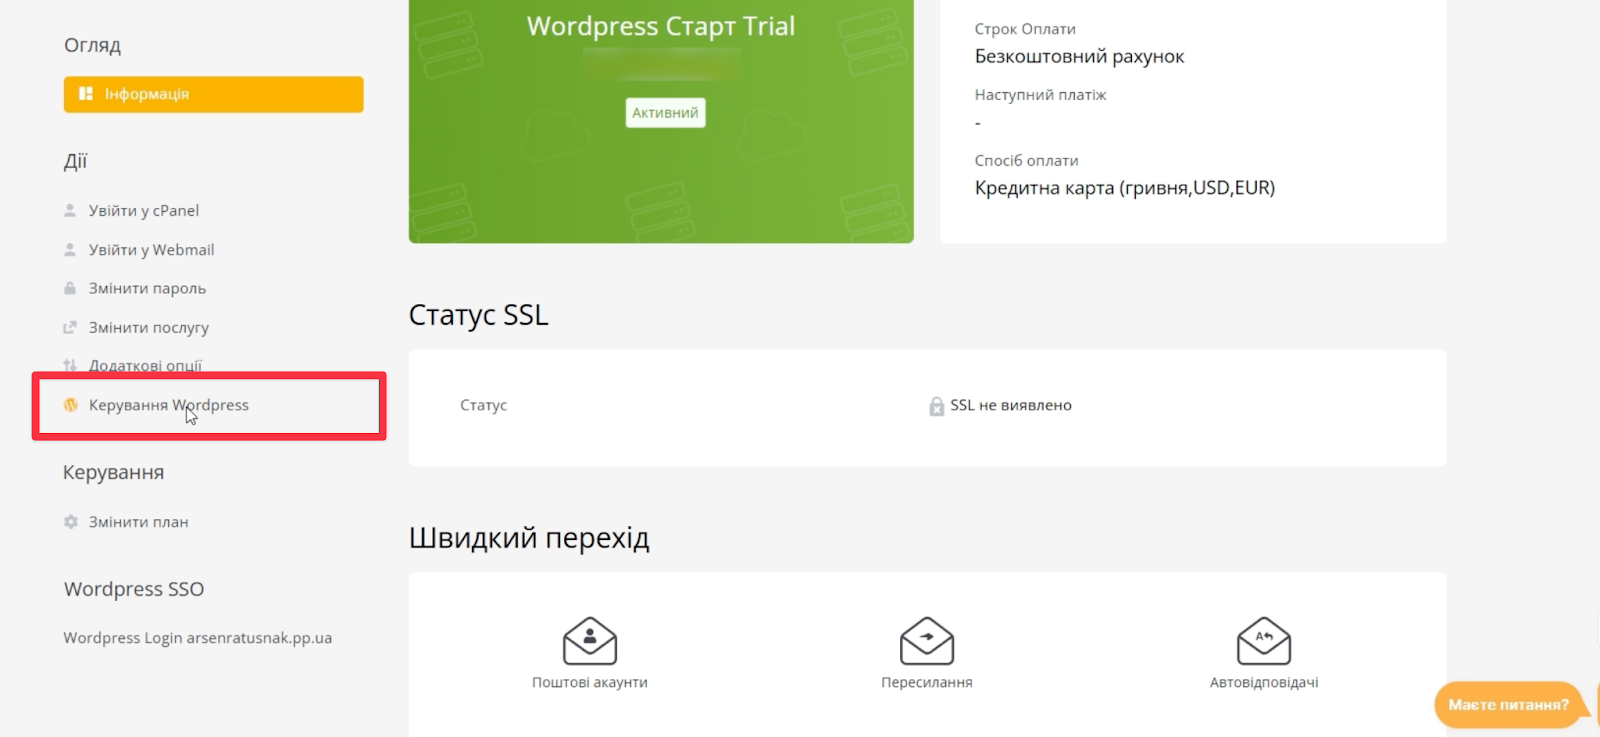The height and width of the screenshot is (737, 1600).
Task: Click the Швидкий перехід heading
Action: tap(529, 538)
